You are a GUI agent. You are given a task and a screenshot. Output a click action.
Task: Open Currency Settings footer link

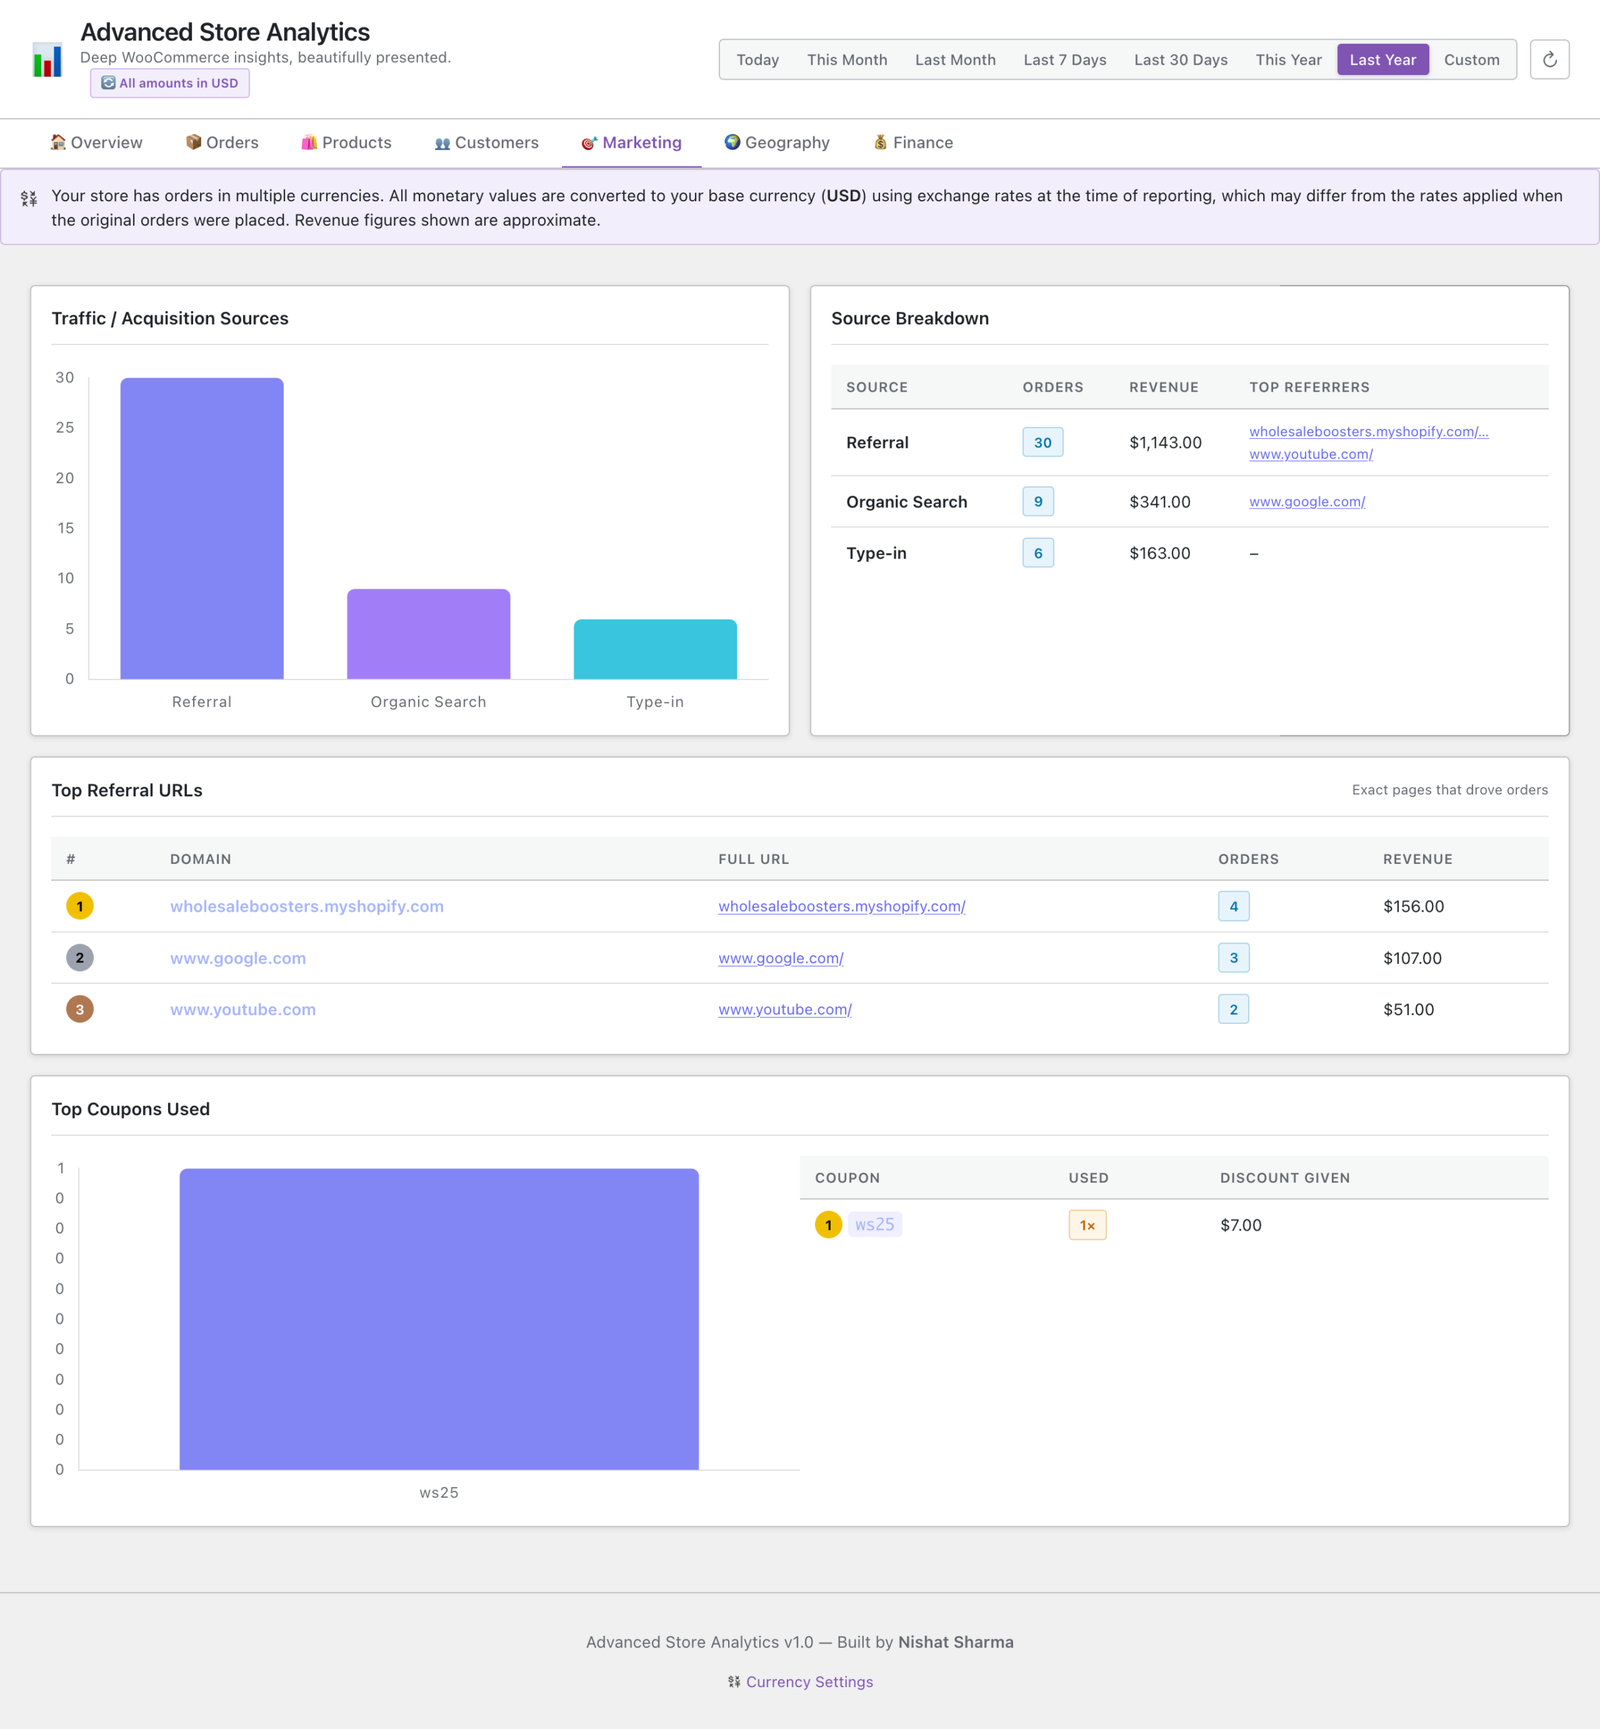809,1682
